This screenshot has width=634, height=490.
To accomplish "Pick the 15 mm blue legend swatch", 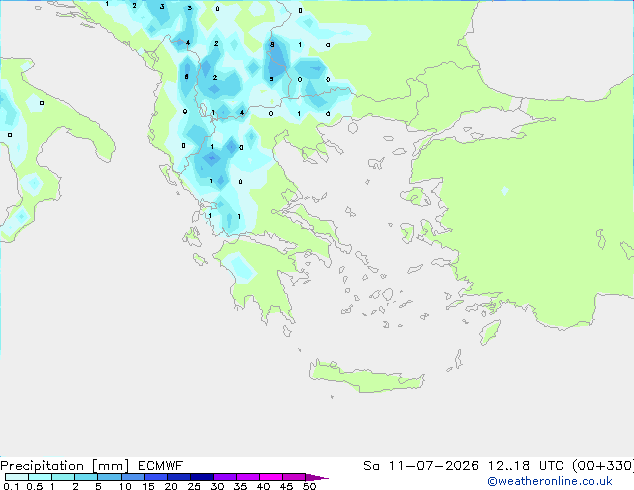I will point(156,477).
